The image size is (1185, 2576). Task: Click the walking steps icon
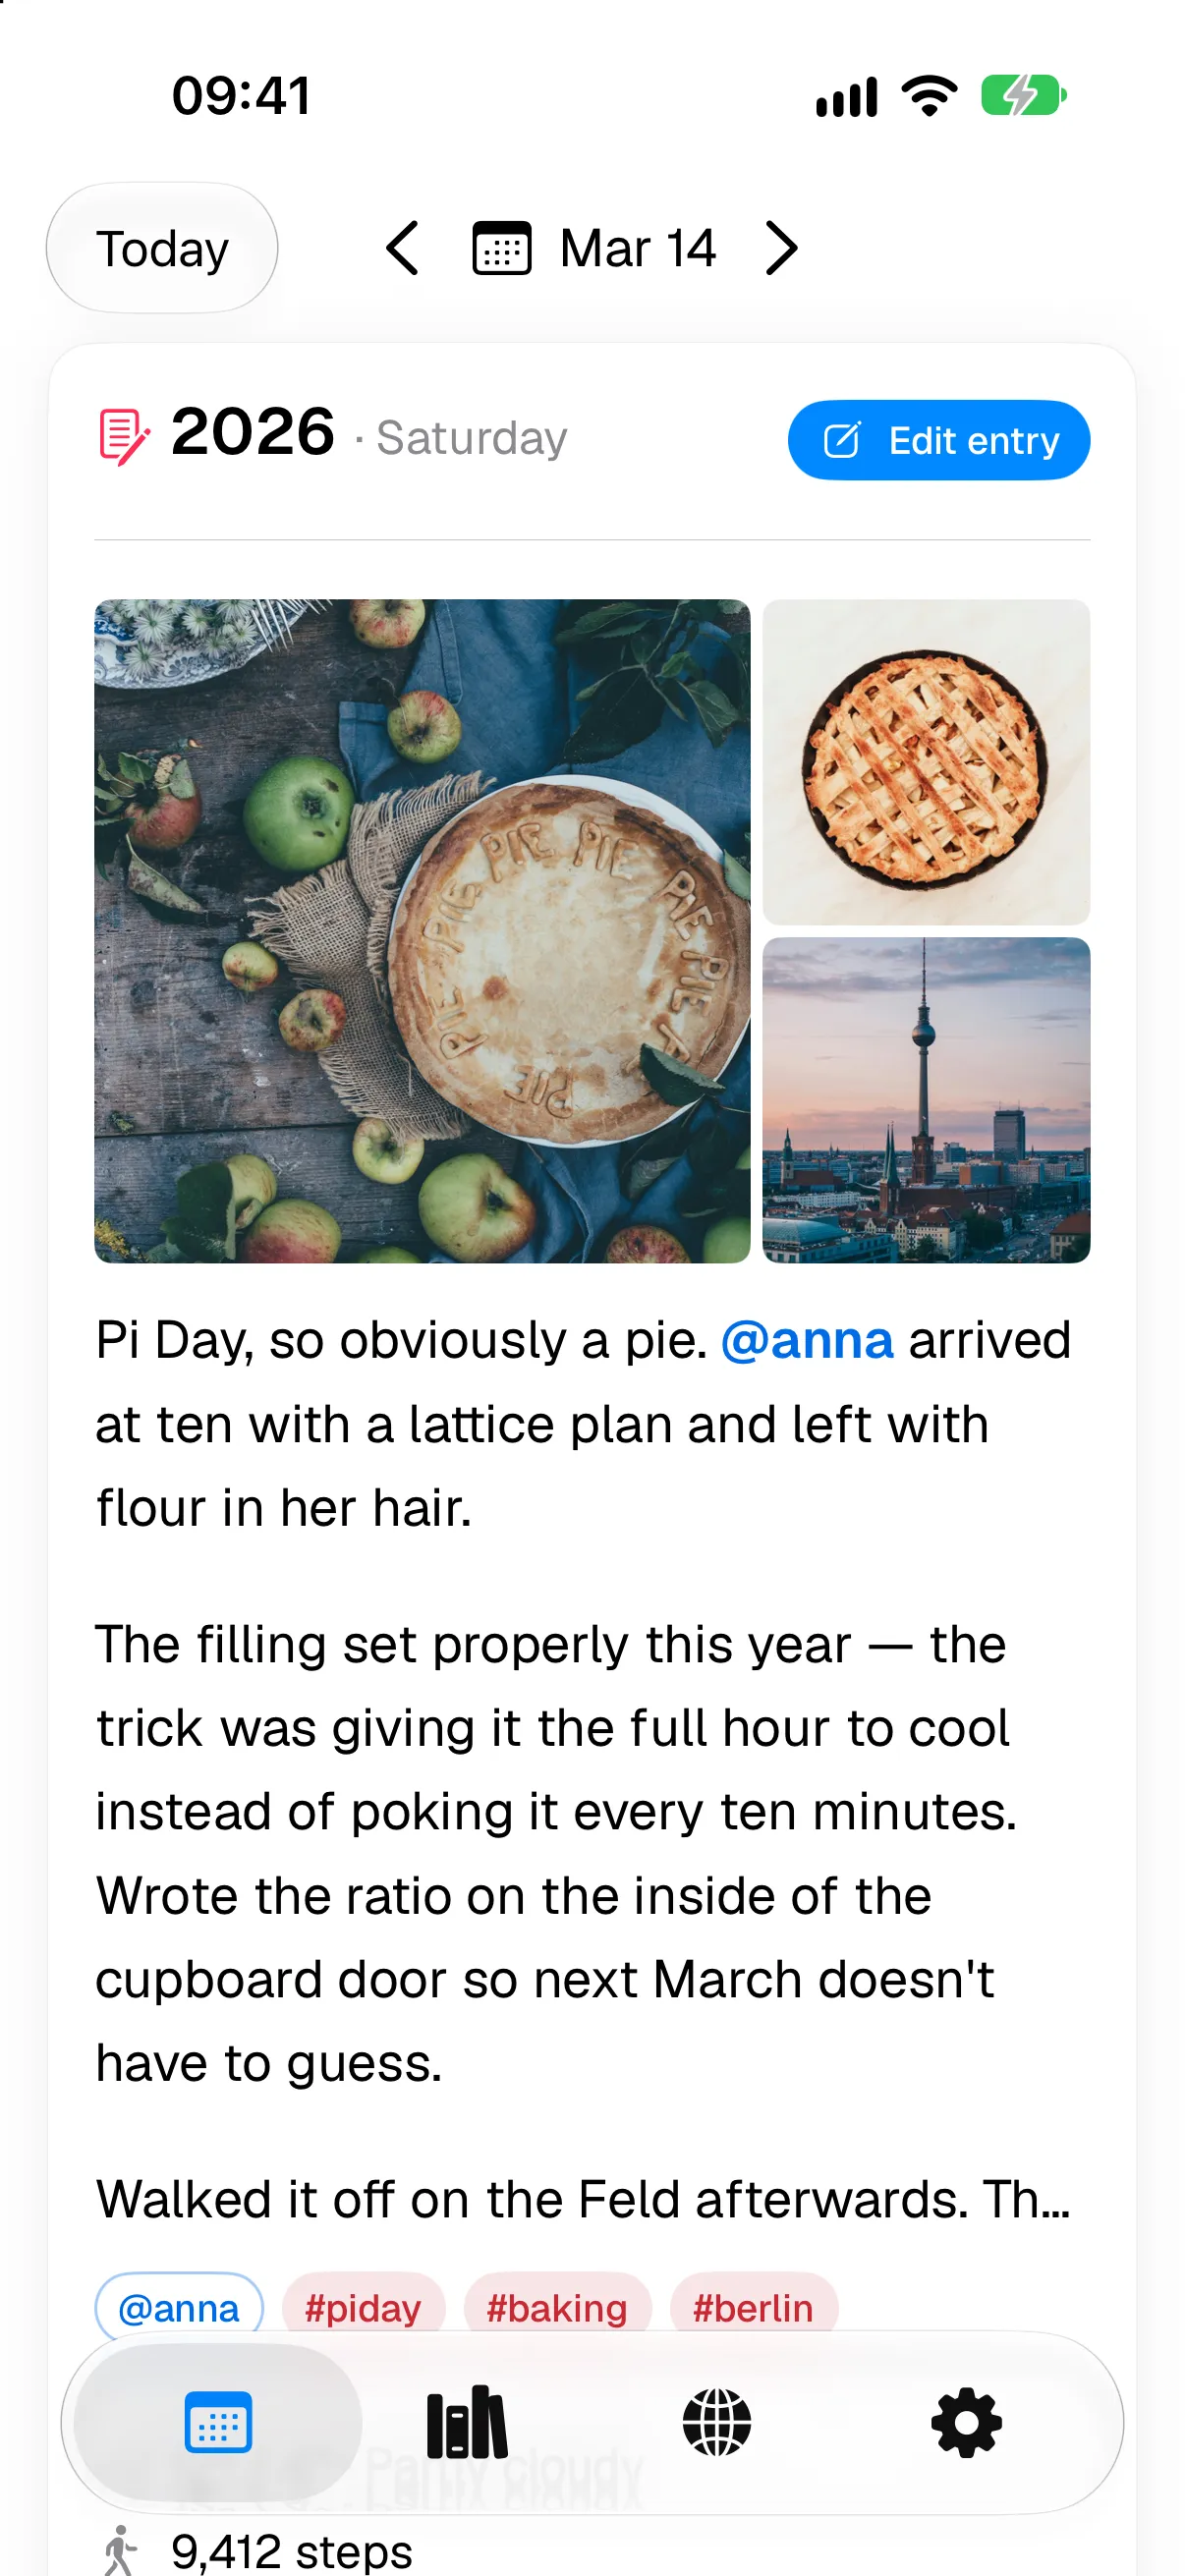[120, 2551]
